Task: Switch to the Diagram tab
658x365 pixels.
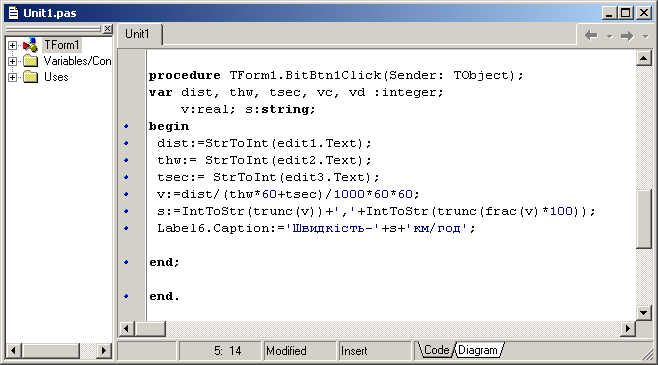Action: (478, 350)
